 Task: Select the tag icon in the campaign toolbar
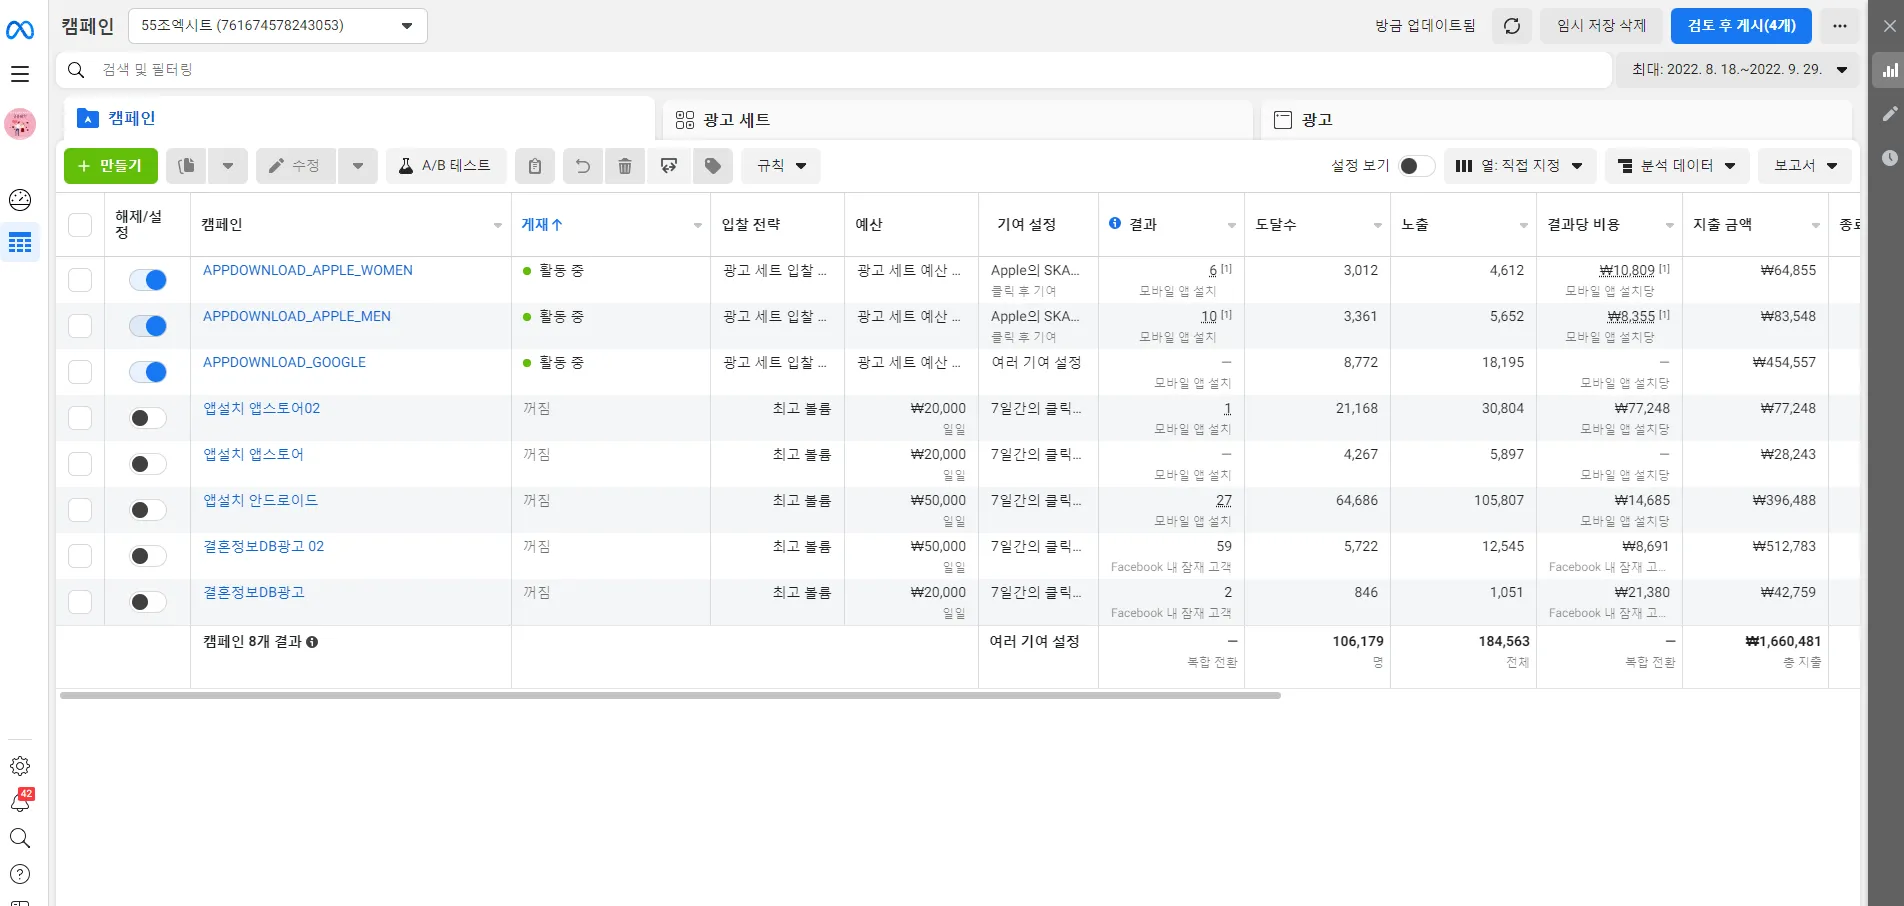713,166
